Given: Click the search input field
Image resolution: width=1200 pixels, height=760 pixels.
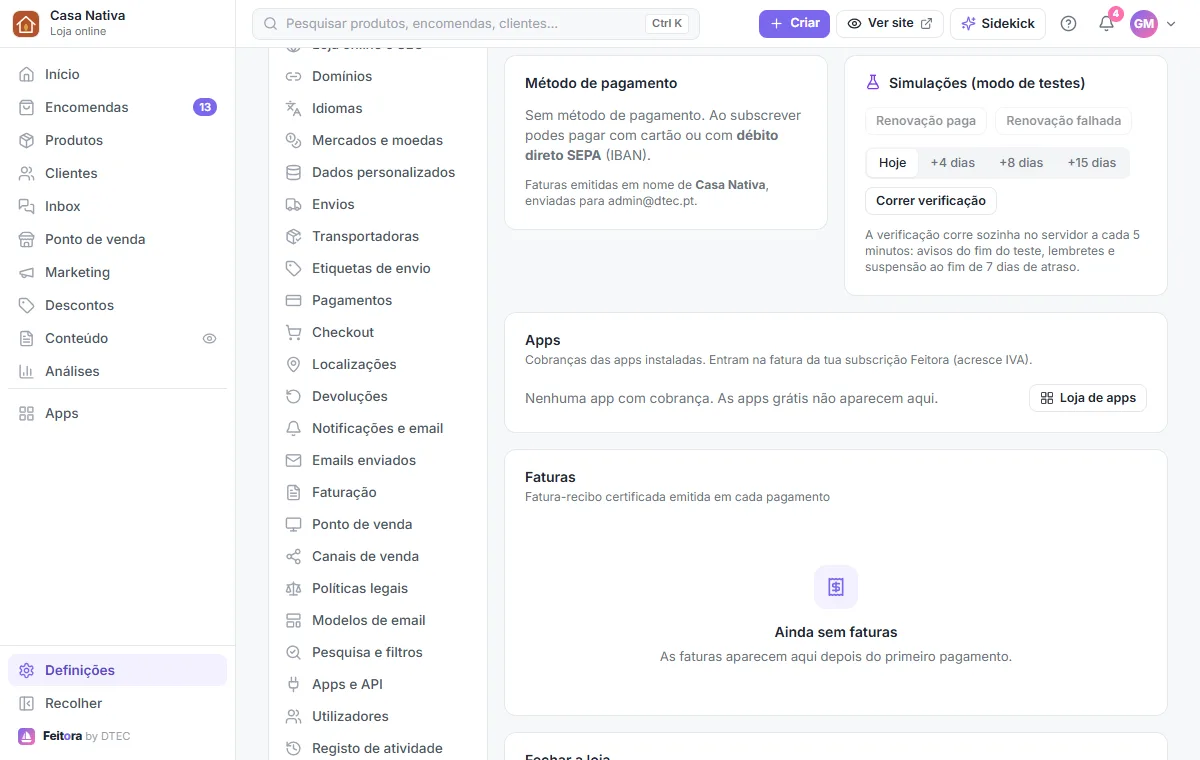Looking at the screenshot, I should point(476,23).
